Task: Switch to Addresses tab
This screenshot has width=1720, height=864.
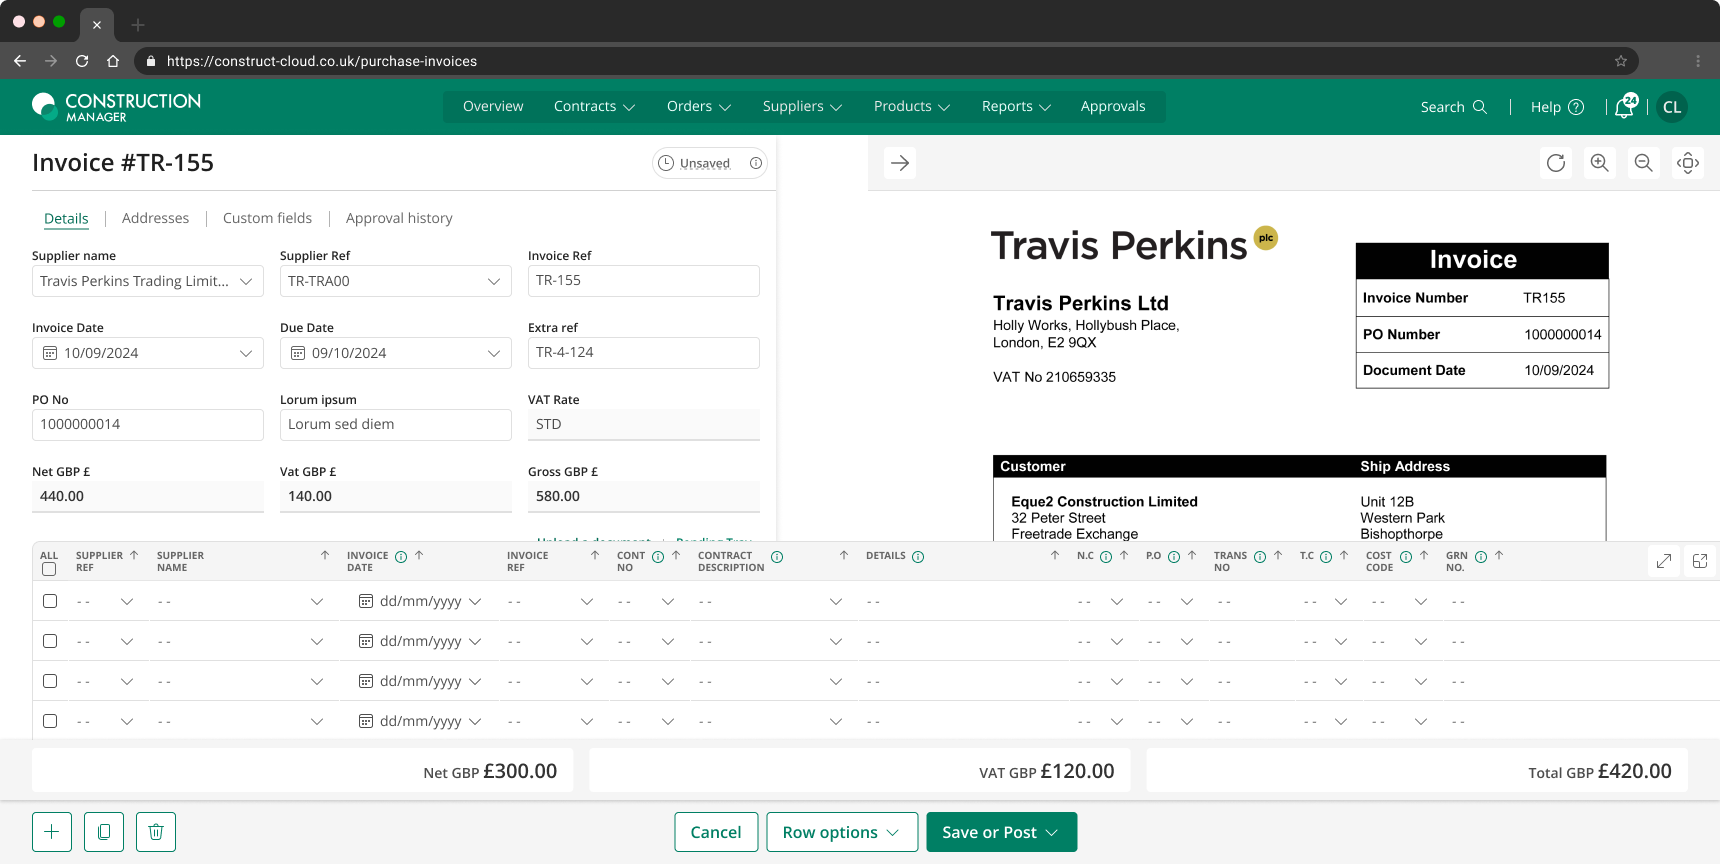Action: pos(155,218)
